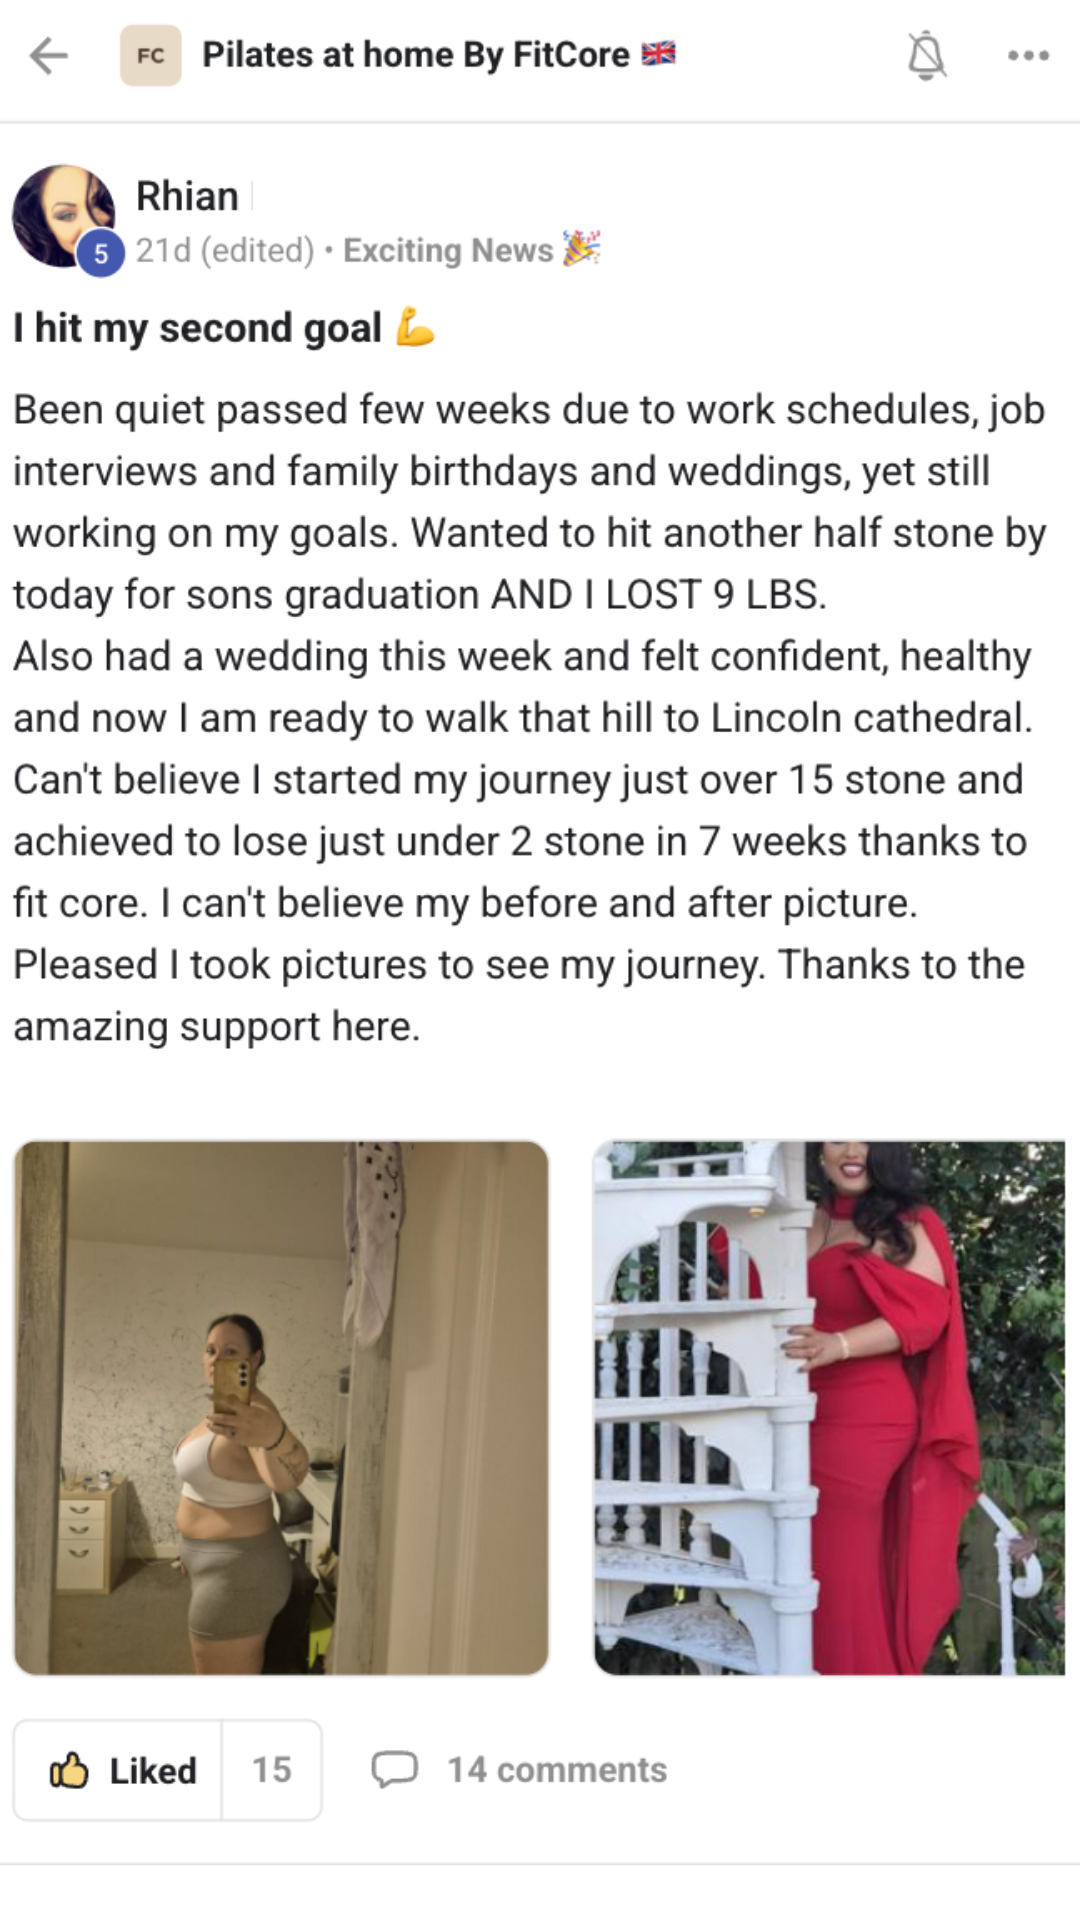Open Rhian's profile picture
This screenshot has height=1920, width=1080.
tap(63, 216)
